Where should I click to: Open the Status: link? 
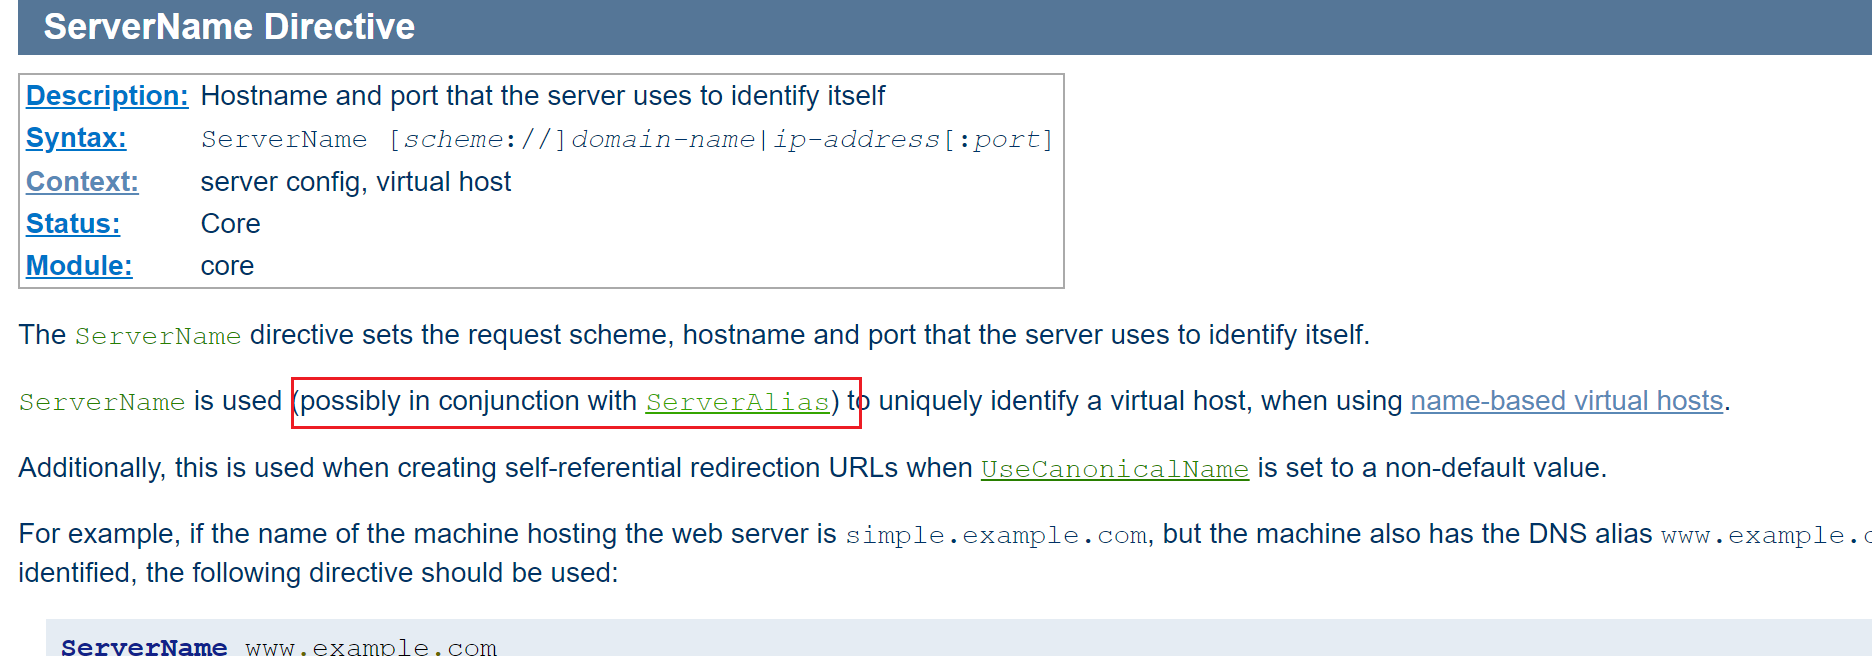click(73, 224)
